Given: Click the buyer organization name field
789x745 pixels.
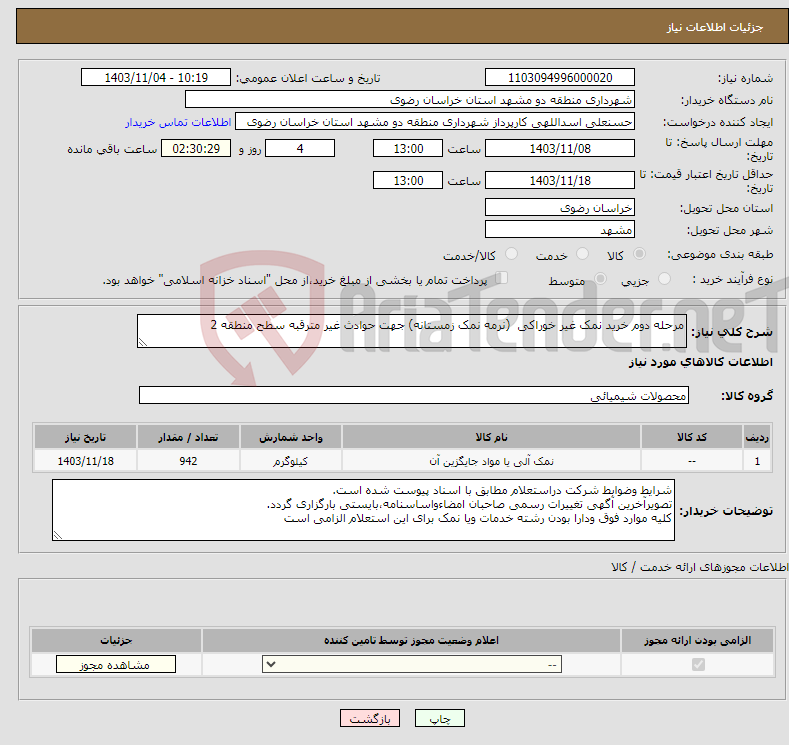Looking at the screenshot, I should (x=410, y=100).
